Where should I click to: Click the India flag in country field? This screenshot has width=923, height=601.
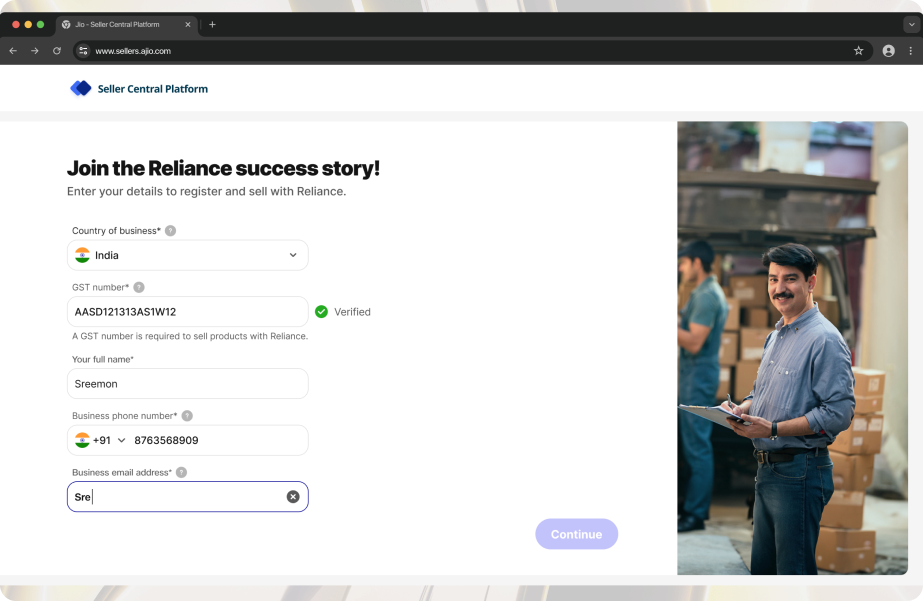point(82,255)
